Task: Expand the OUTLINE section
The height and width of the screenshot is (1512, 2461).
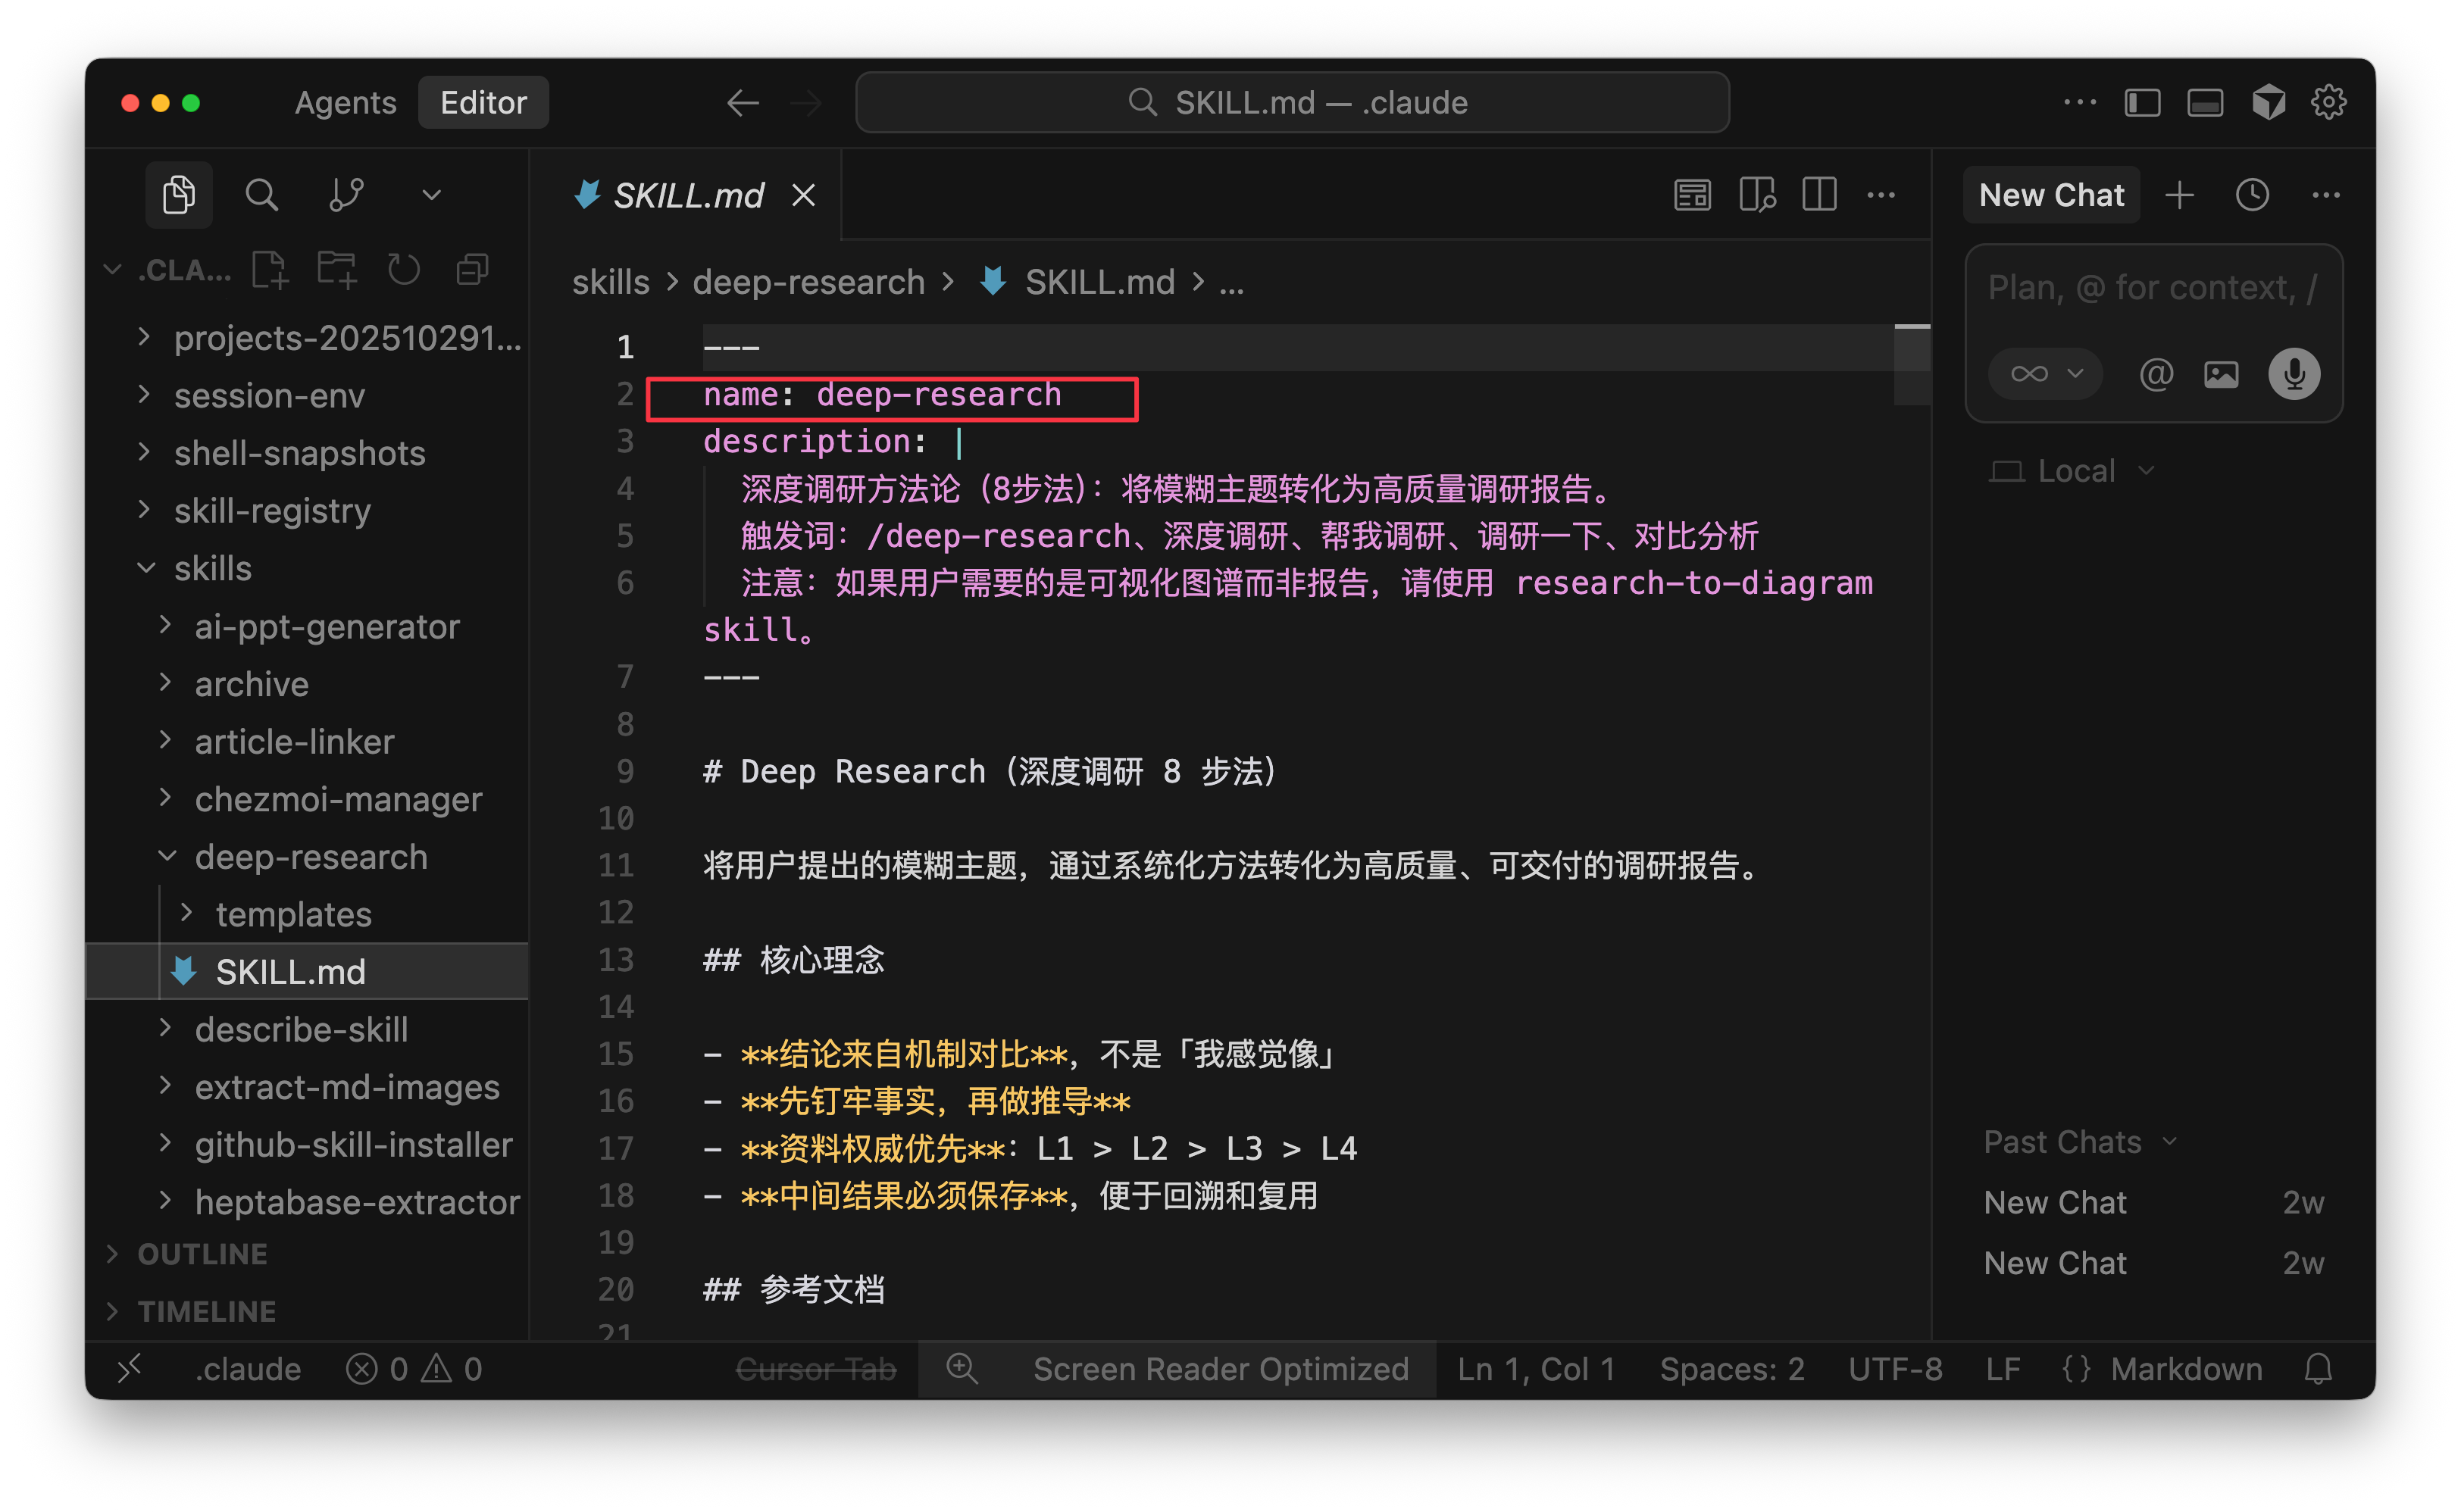Action: [x=202, y=1253]
